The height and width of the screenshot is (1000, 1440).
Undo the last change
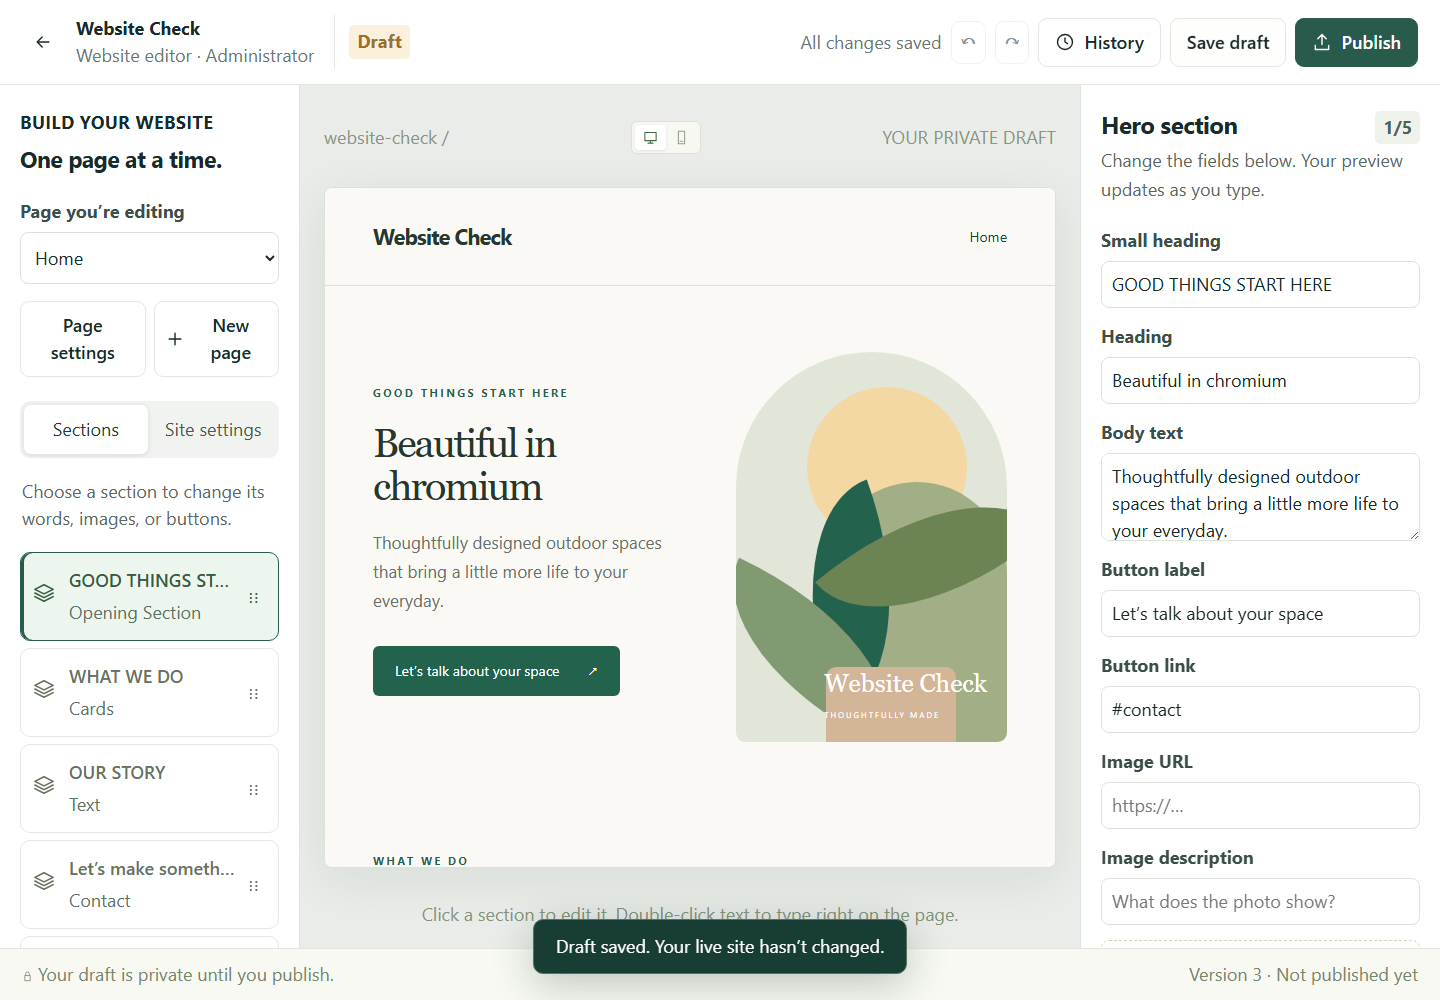coord(968,42)
